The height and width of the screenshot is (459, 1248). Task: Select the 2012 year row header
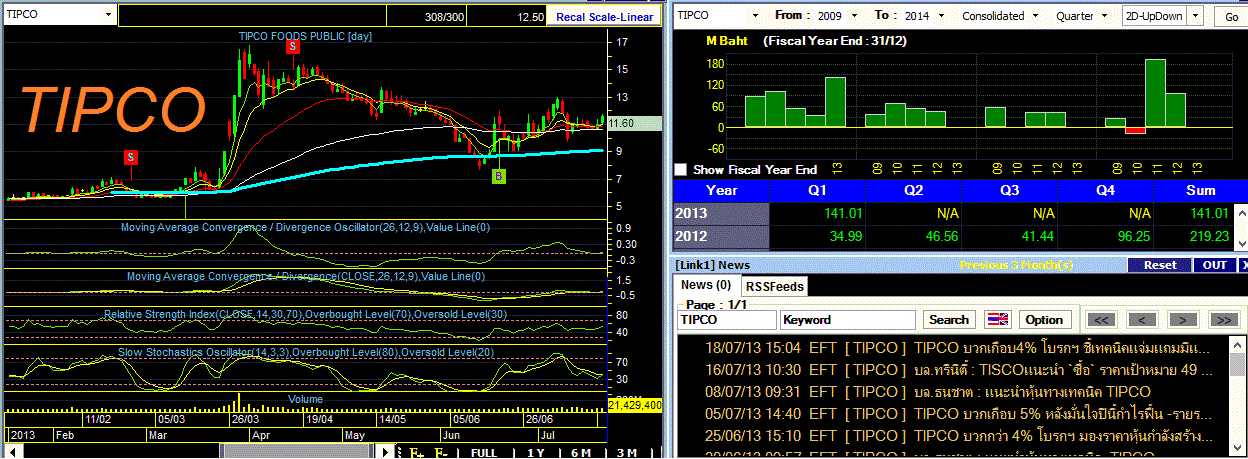pos(721,237)
